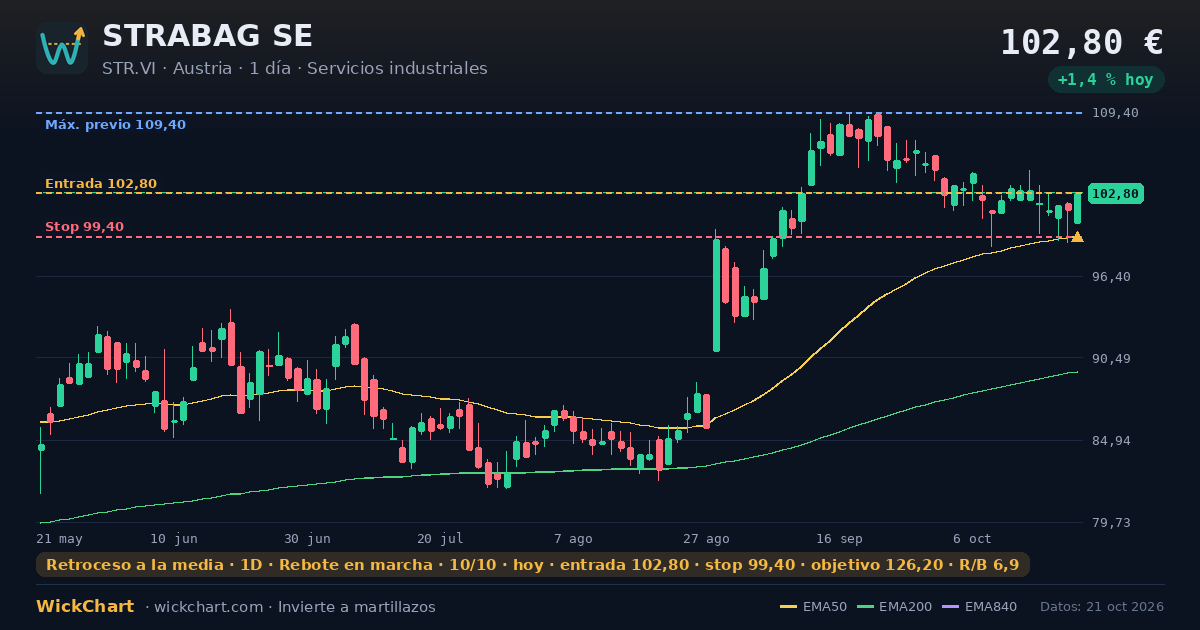
Task: Click the '+1,4 % hoy' change badge
Action: 1105,80
